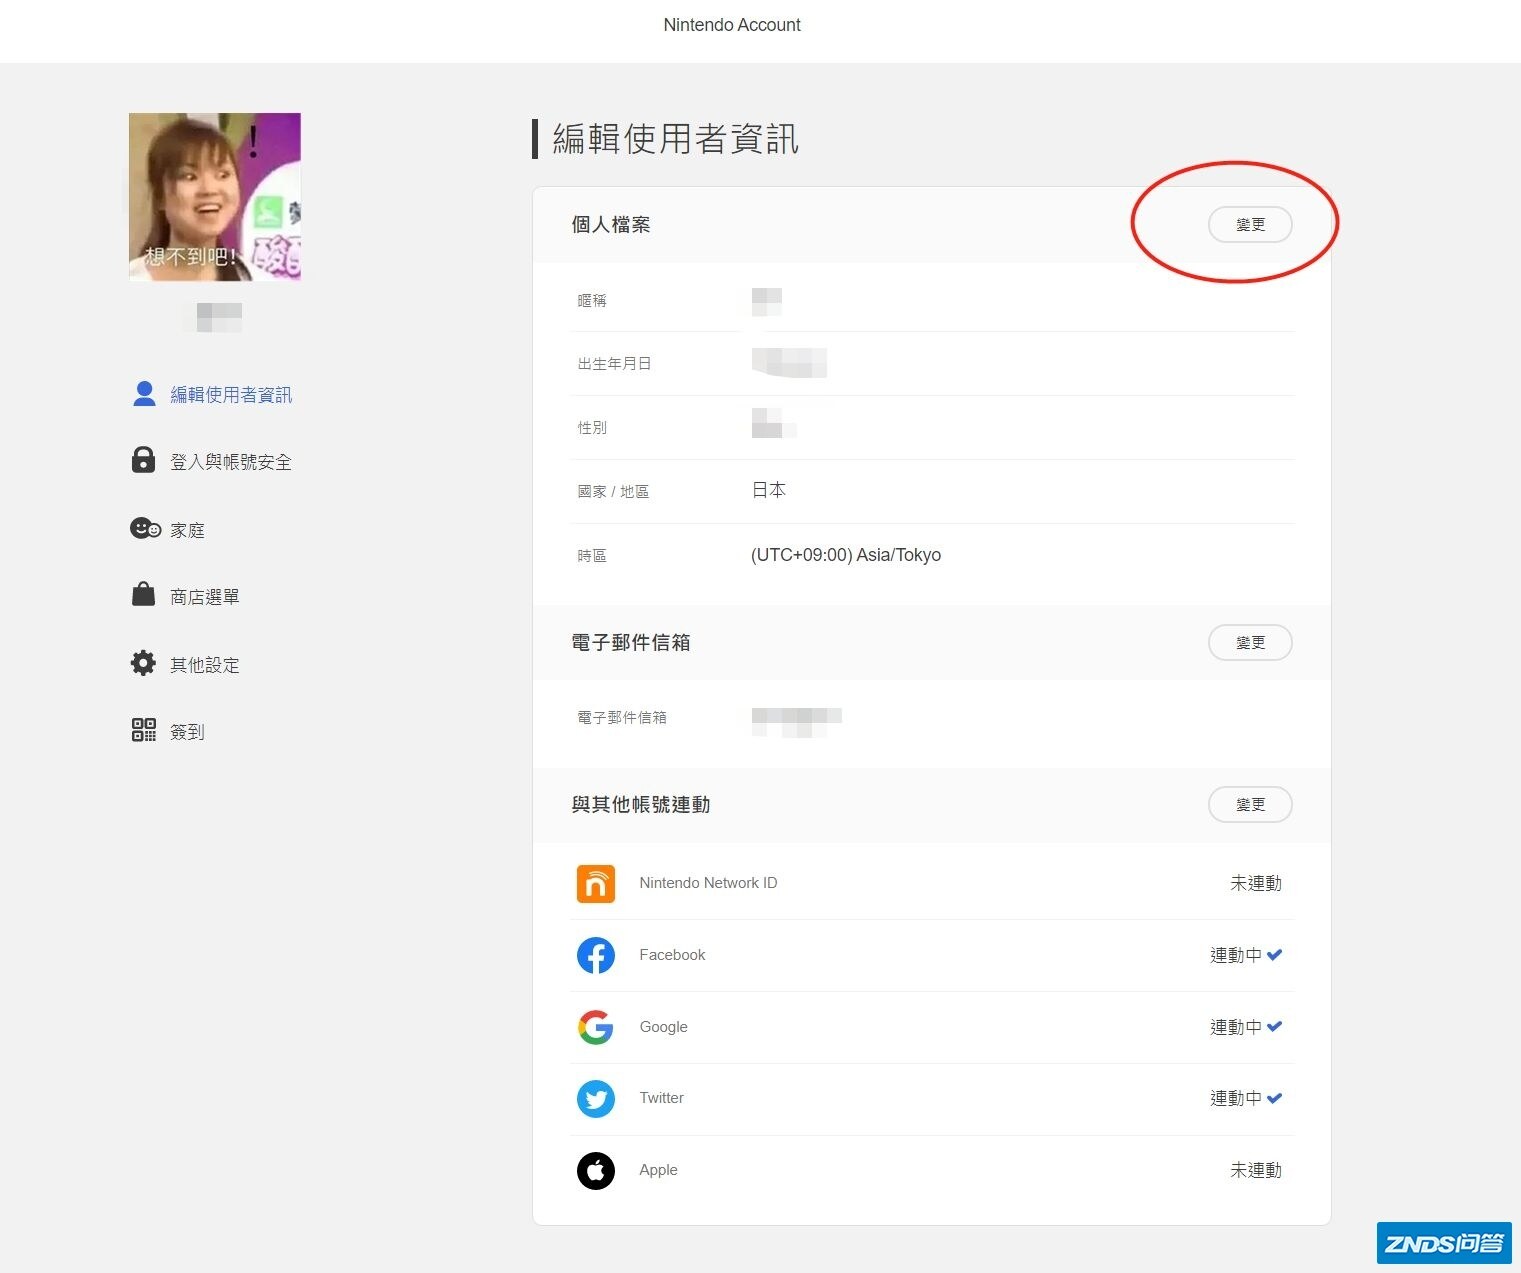Open 家庭 in the sidebar
The height and width of the screenshot is (1273, 1521).
(x=187, y=530)
